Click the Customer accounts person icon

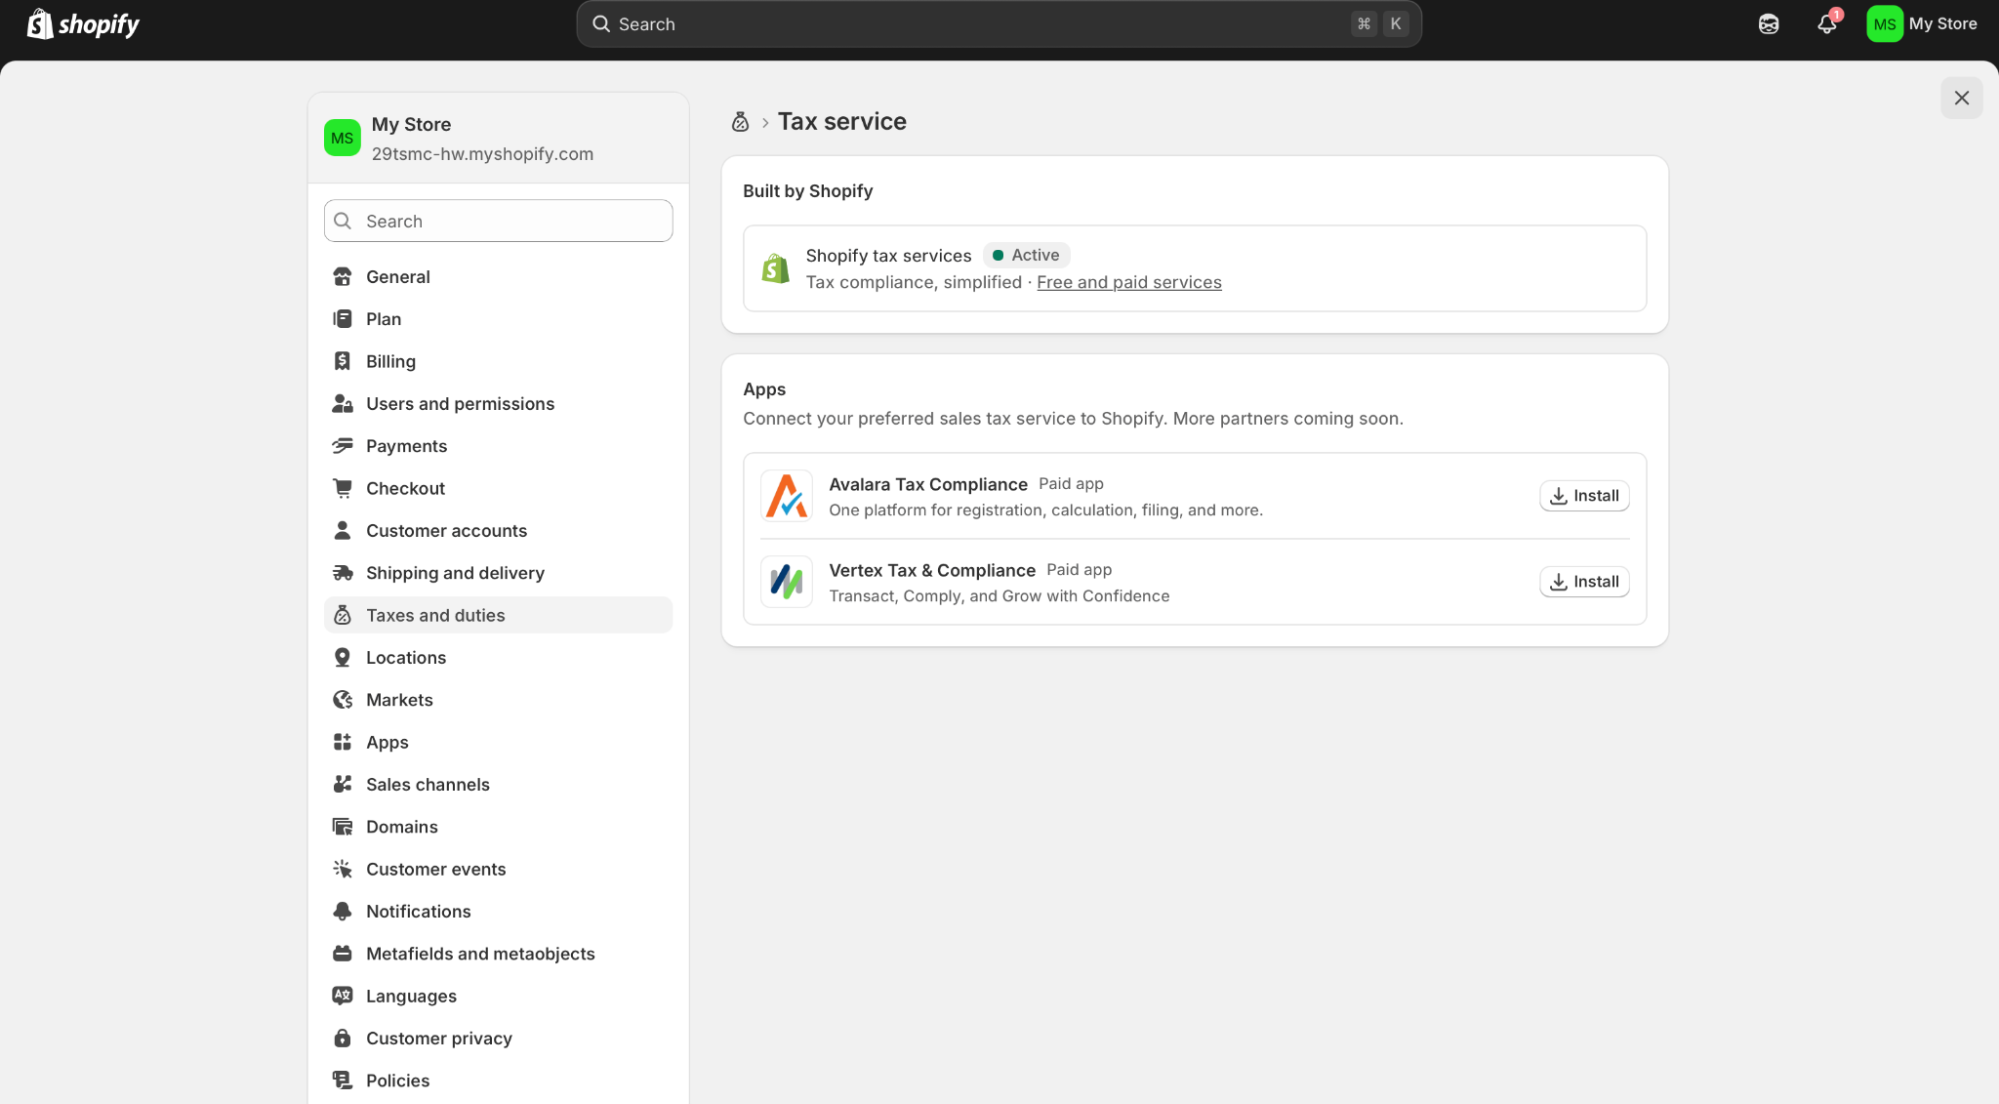tap(342, 531)
